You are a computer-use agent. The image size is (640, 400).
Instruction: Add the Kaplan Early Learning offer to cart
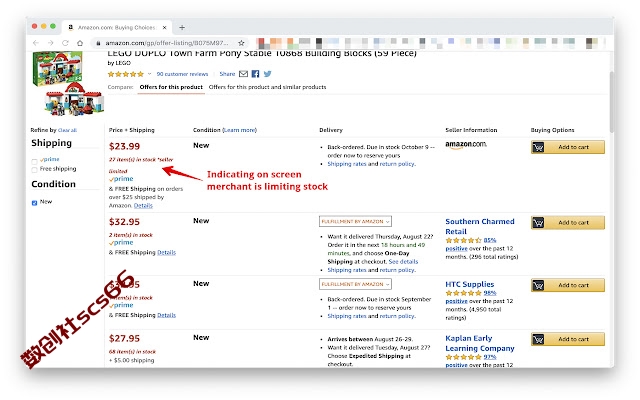click(568, 339)
